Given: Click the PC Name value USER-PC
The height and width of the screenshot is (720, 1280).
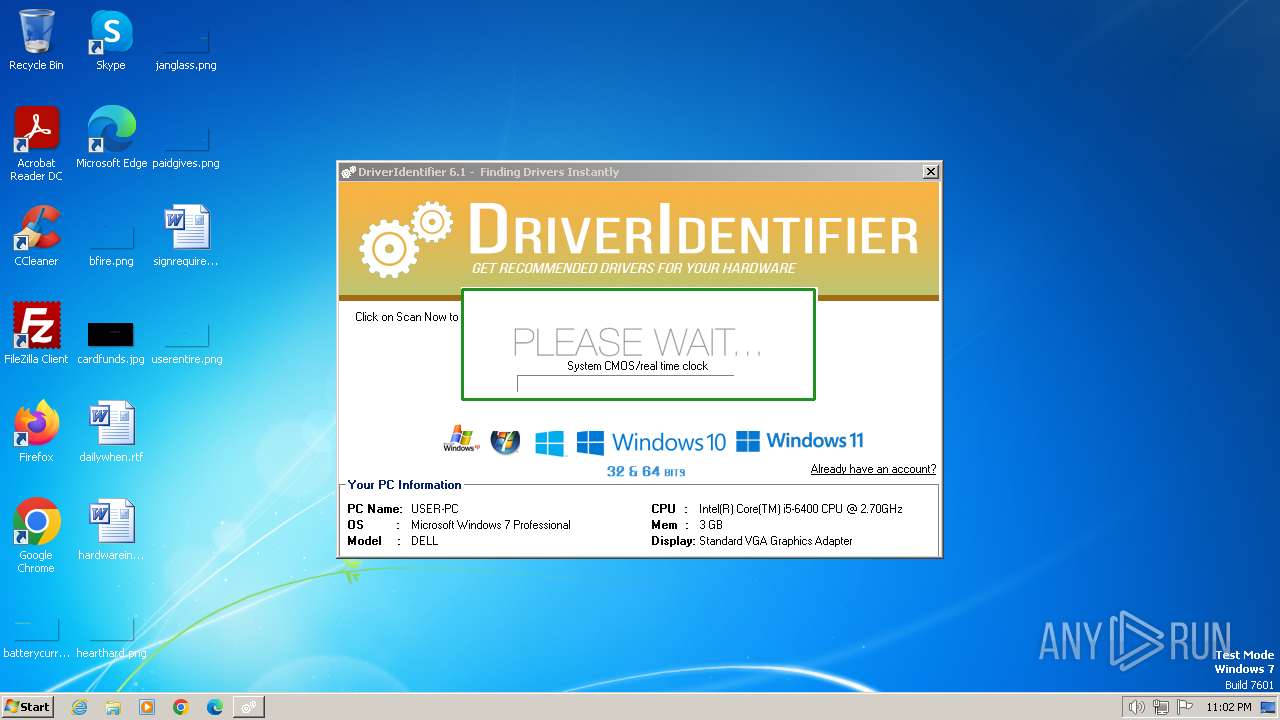Looking at the screenshot, I should tap(435, 509).
